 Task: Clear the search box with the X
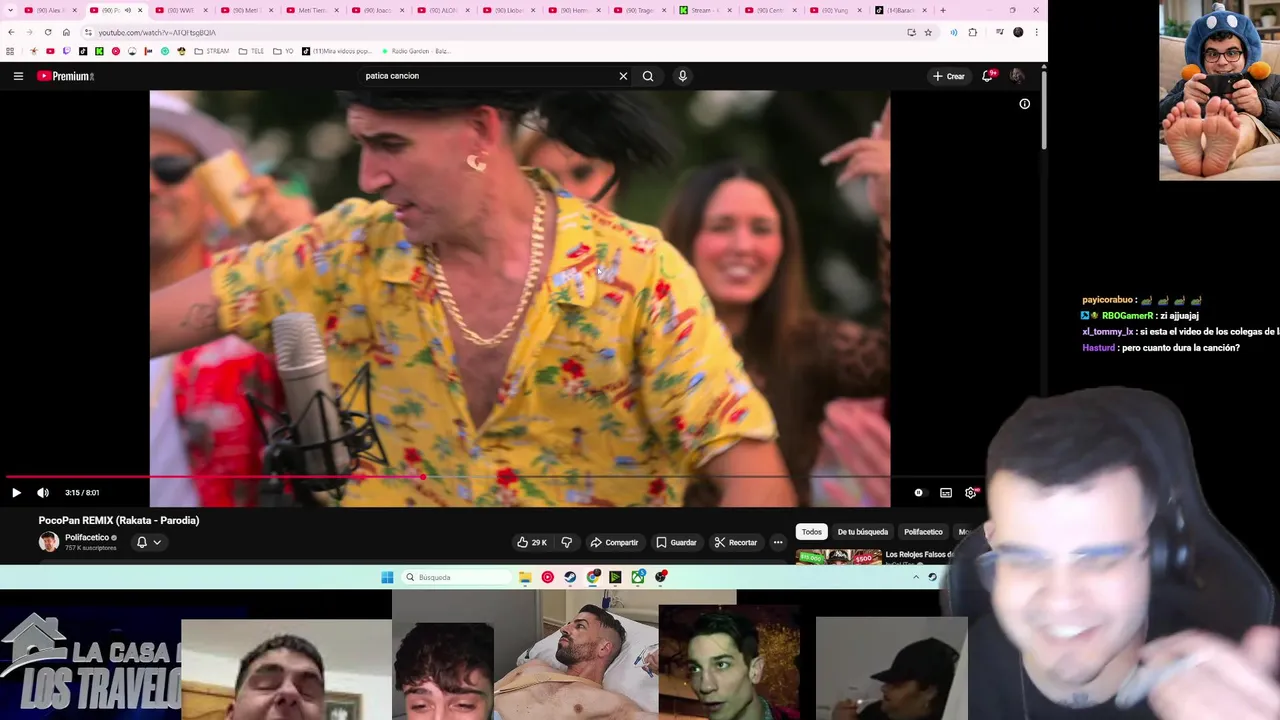(x=623, y=76)
